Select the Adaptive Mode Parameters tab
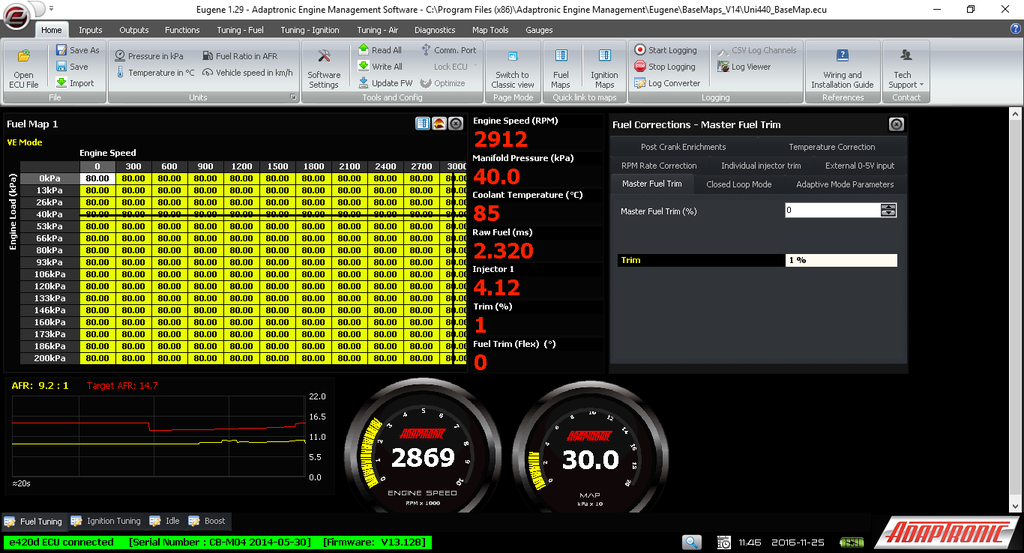The image size is (1024, 553). click(844, 184)
